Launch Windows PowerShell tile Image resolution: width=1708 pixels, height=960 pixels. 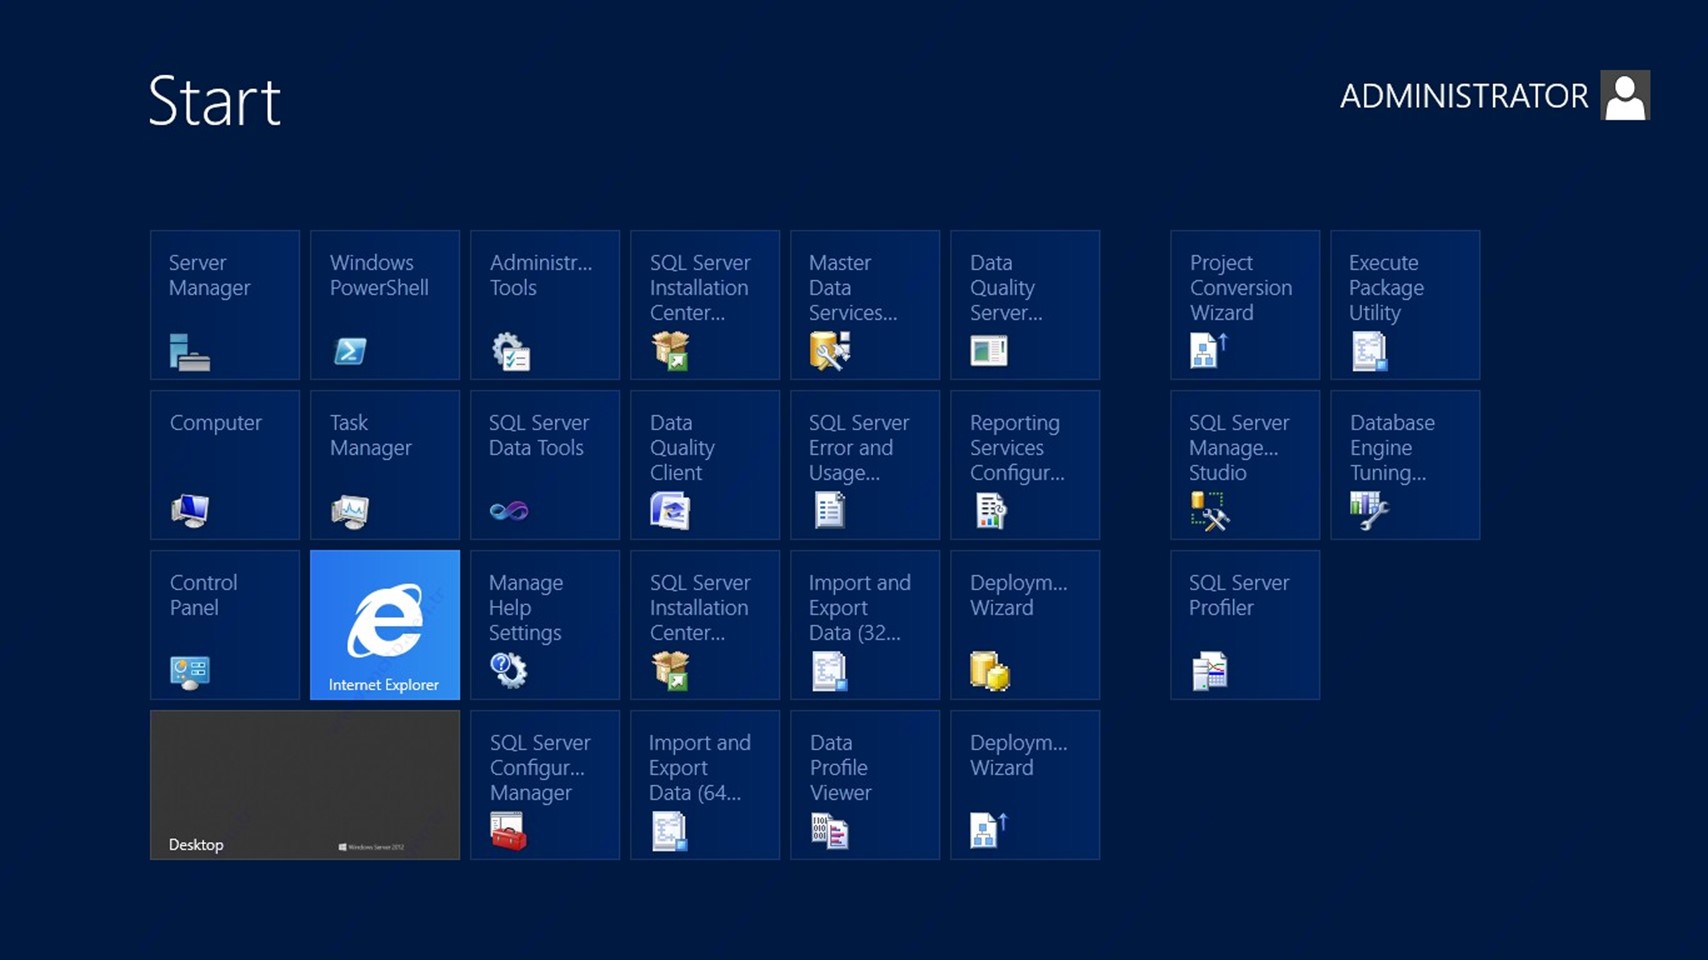click(x=385, y=305)
